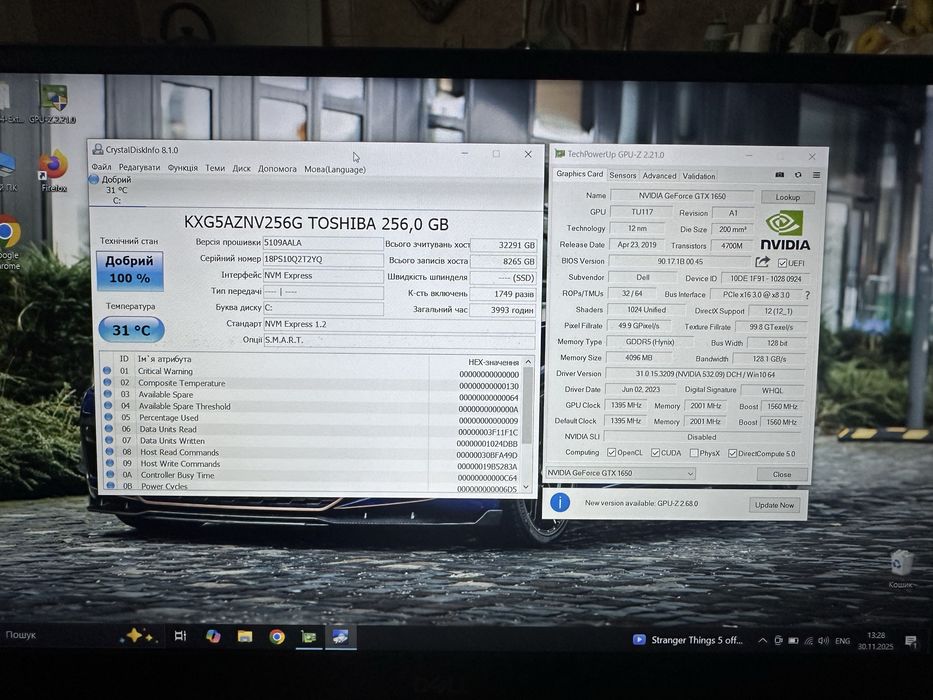Switch to the Validation tab
Screen dimensions: 933x700
click(699, 176)
